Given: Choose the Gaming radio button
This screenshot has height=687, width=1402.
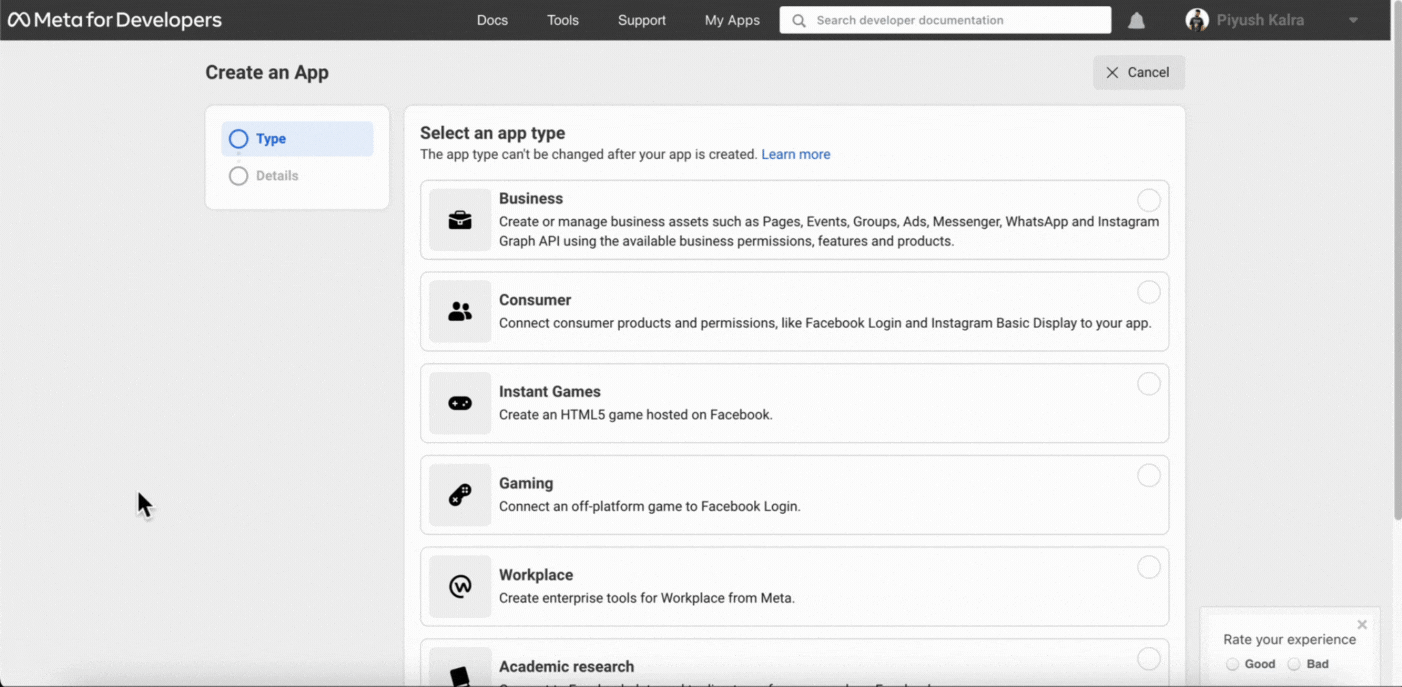Looking at the screenshot, I should (x=1148, y=476).
